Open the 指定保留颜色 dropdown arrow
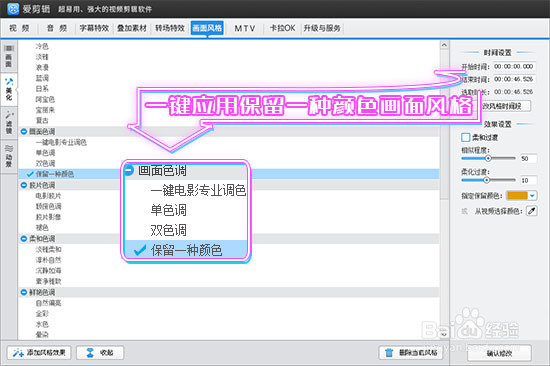550x366 pixels. tap(533, 196)
